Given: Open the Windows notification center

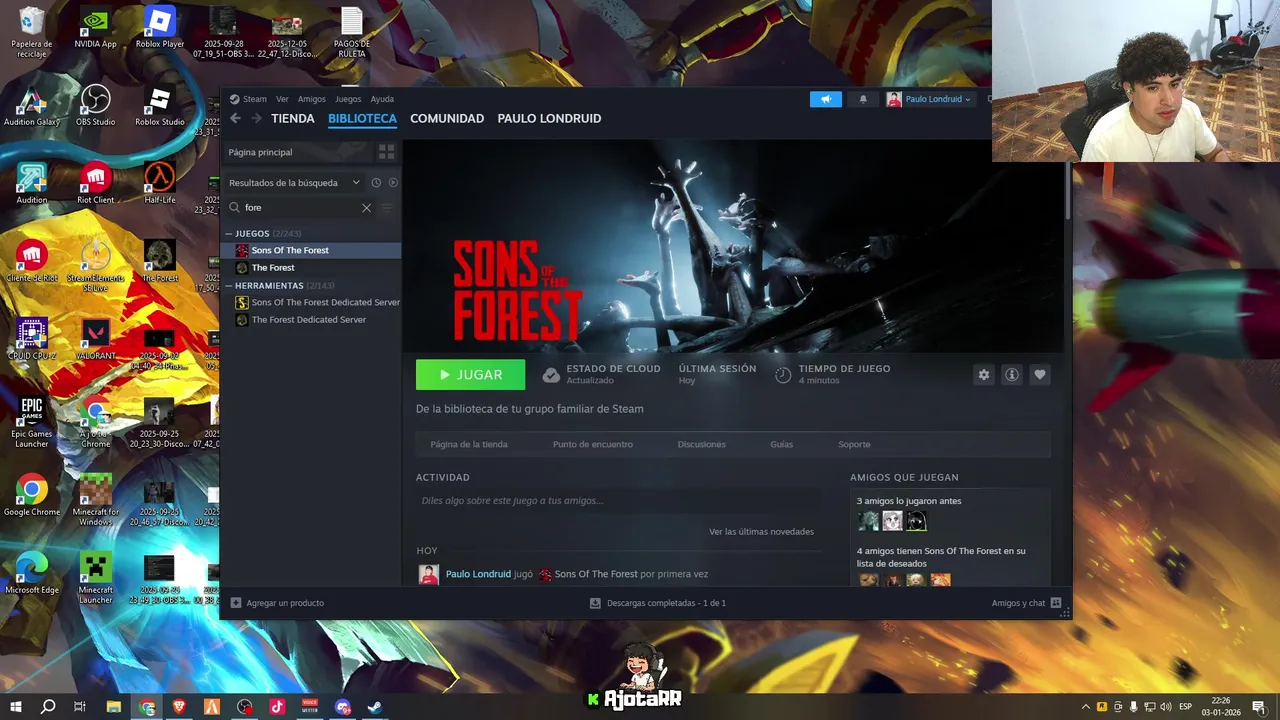Looking at the screenshot, I should coord(1259,707).
